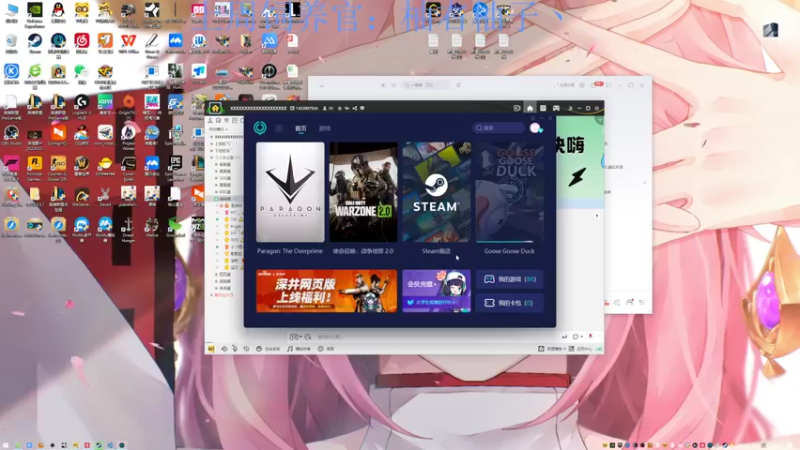Select the Epic Games Launcher desktop icon
The width and height of the screenshot is (800, 450).
(175, 167)
